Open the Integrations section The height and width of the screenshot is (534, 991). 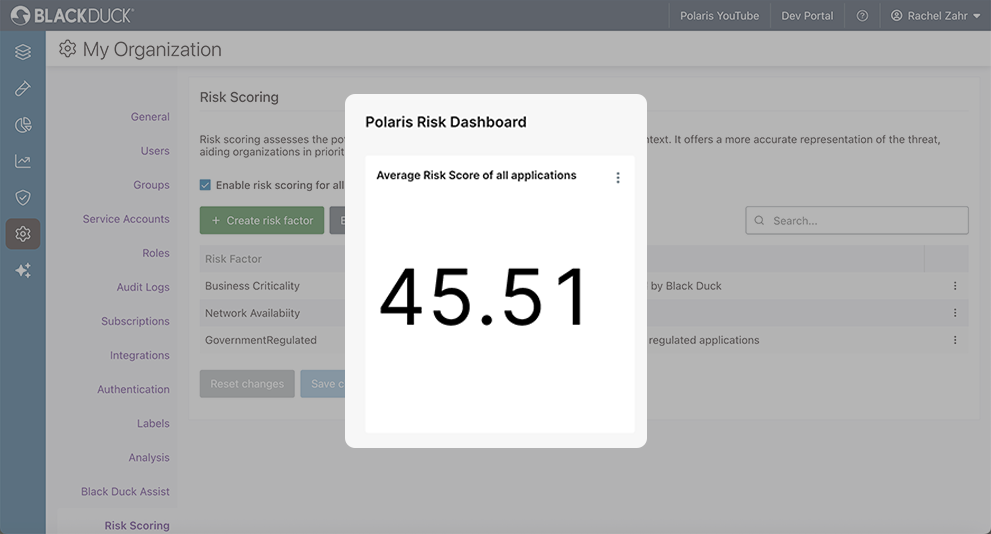tap(140, 356)
